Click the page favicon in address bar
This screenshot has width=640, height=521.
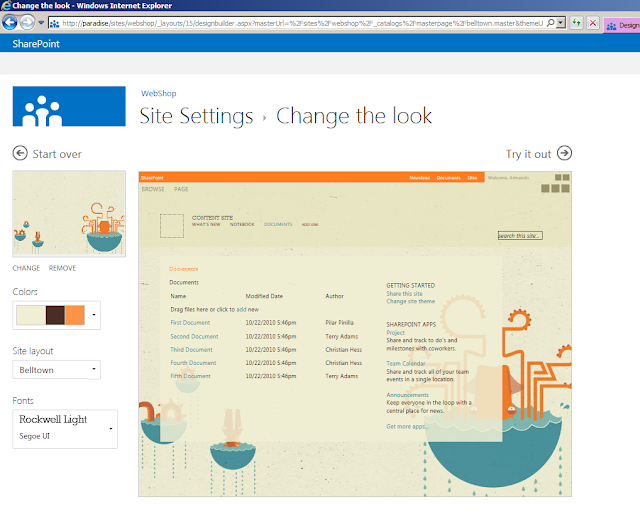[54, 24]
